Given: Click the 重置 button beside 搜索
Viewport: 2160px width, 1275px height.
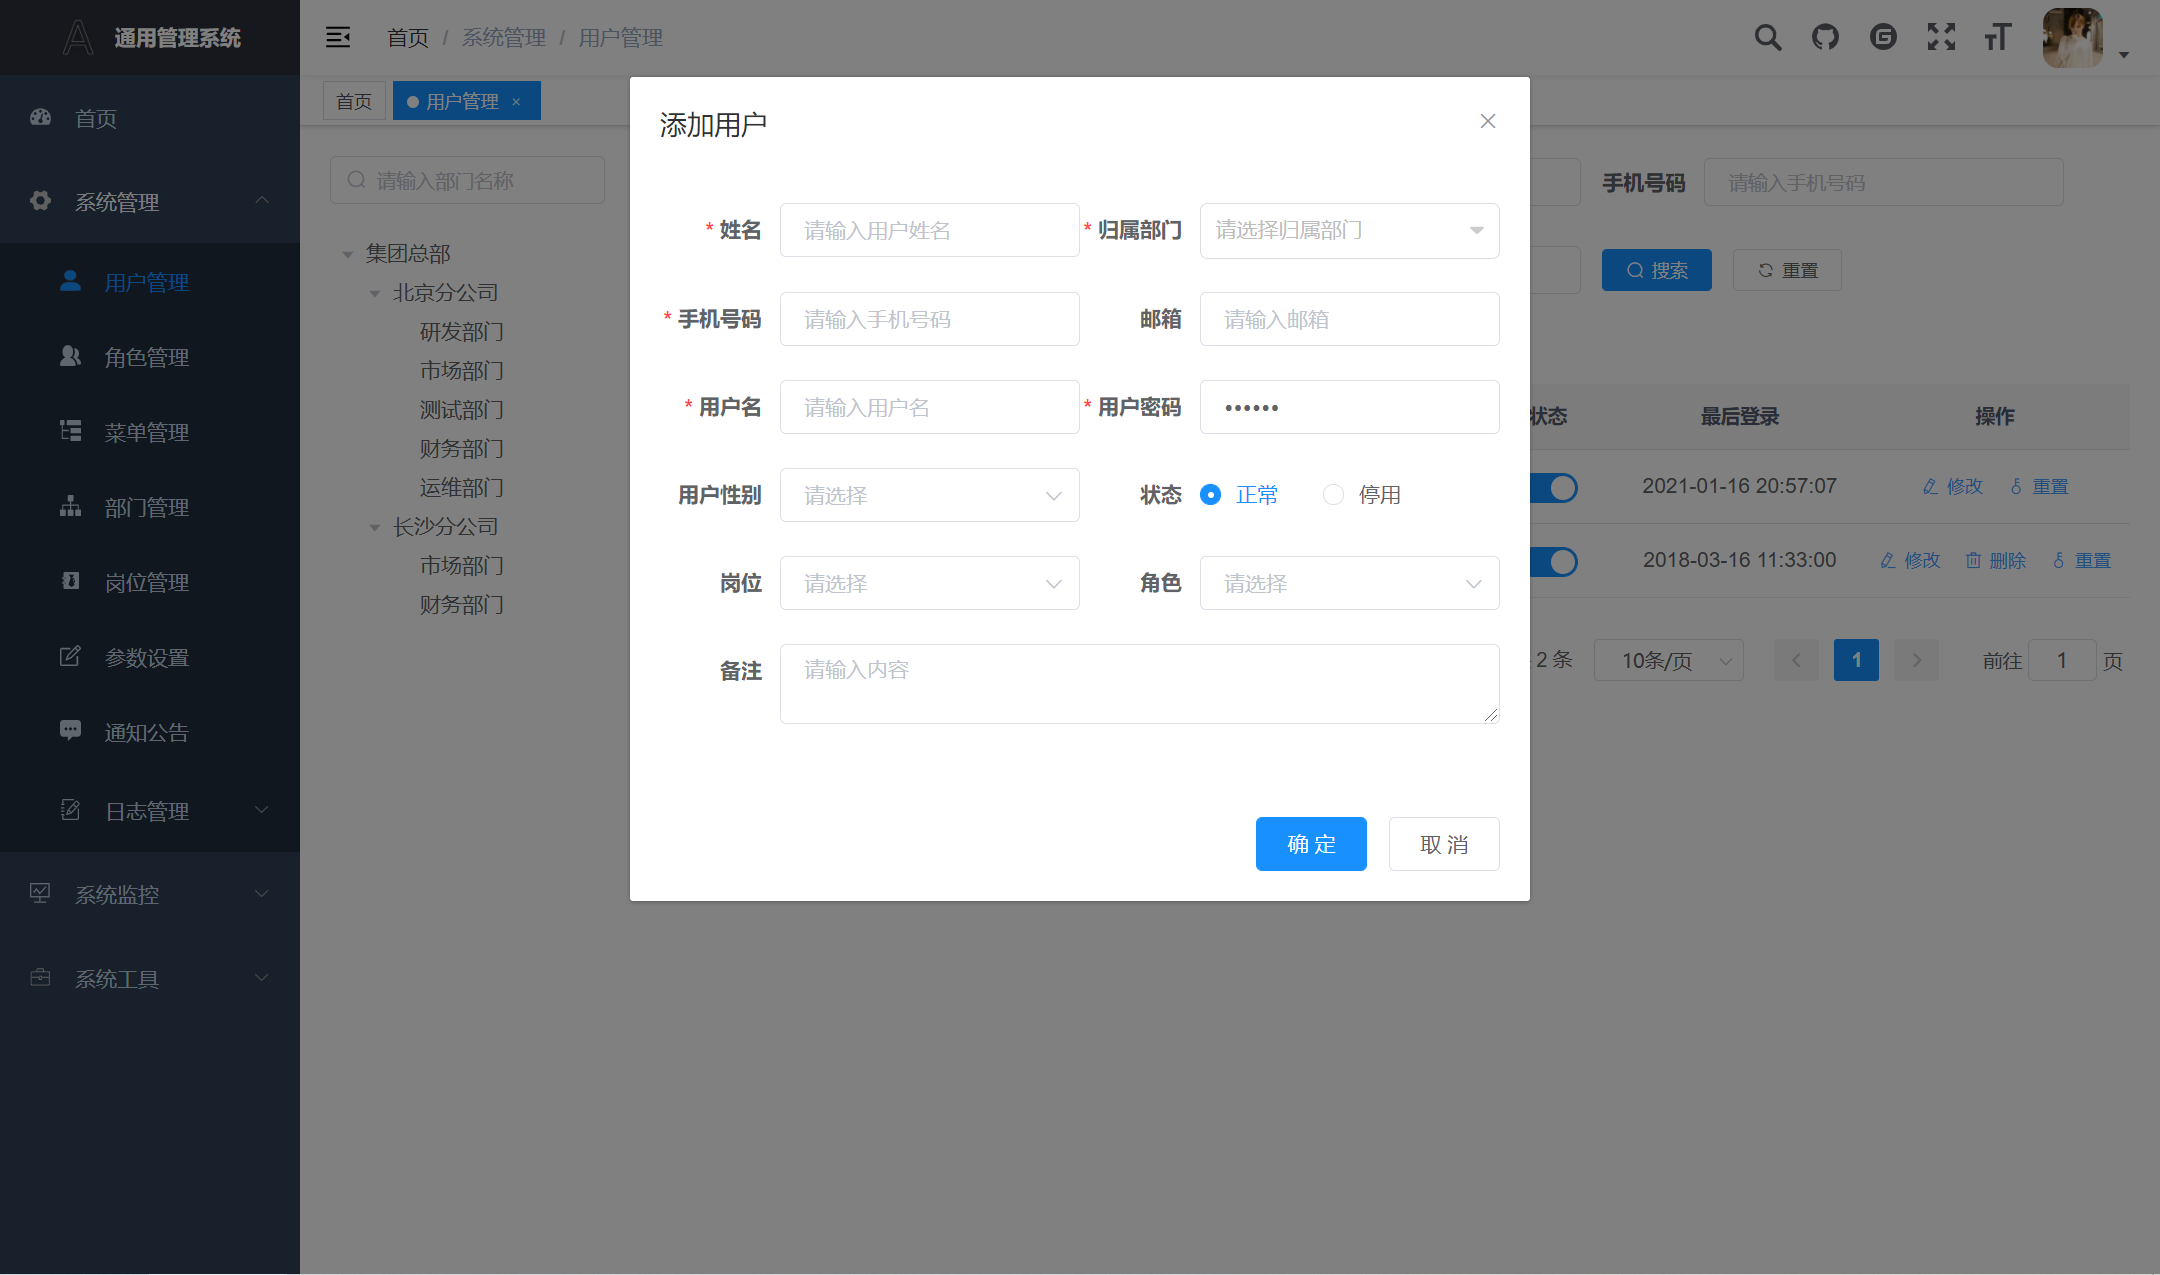Looking at the screenshot, I should tap(1787, 270).
